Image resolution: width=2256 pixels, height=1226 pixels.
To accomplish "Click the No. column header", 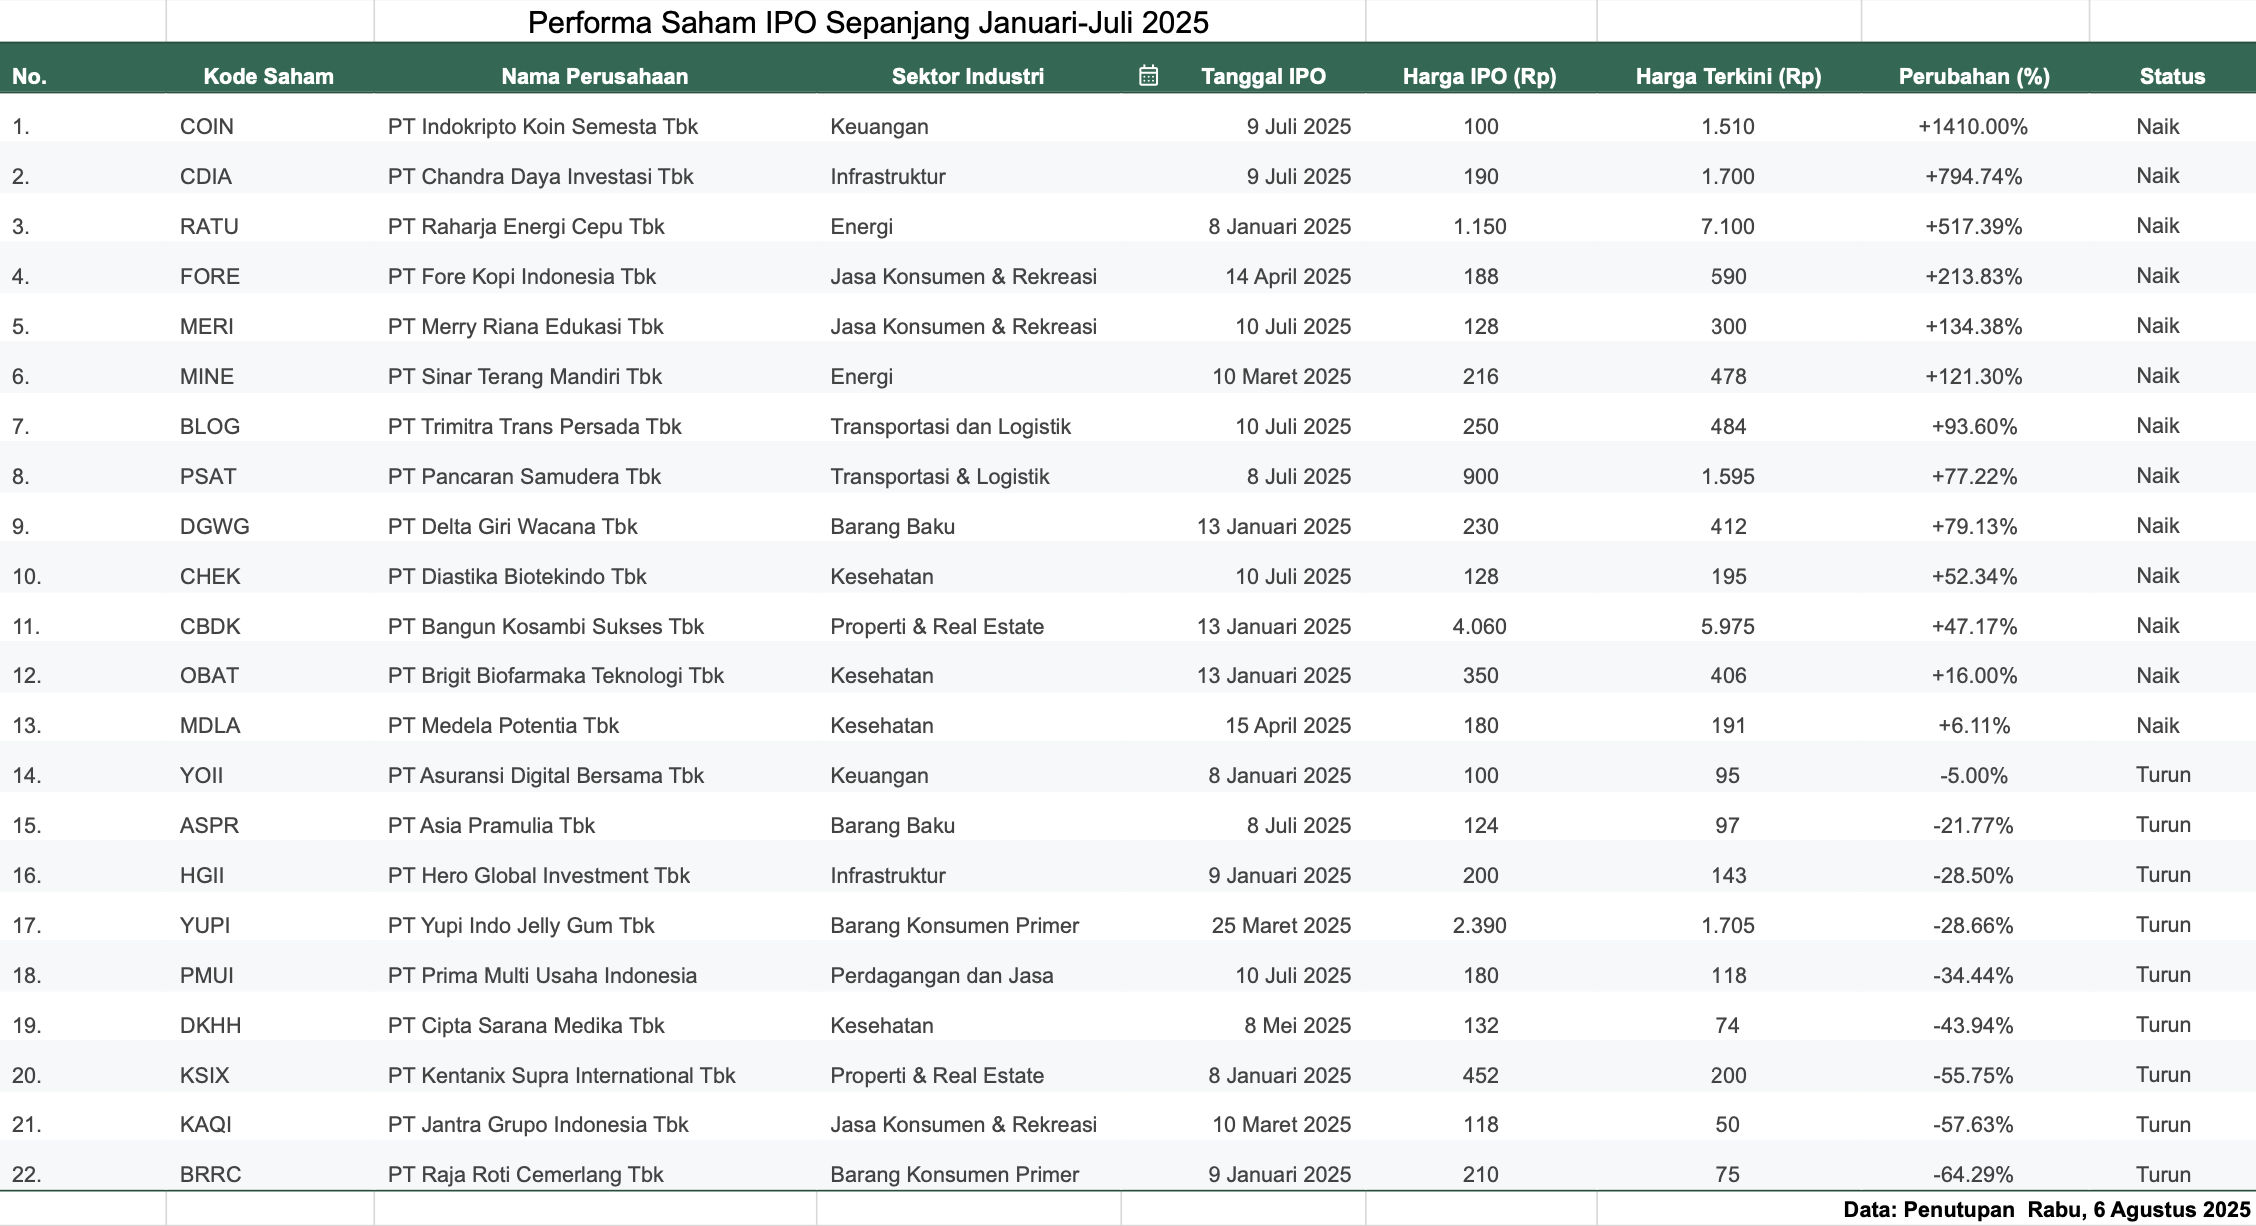I will click(29, 76).
